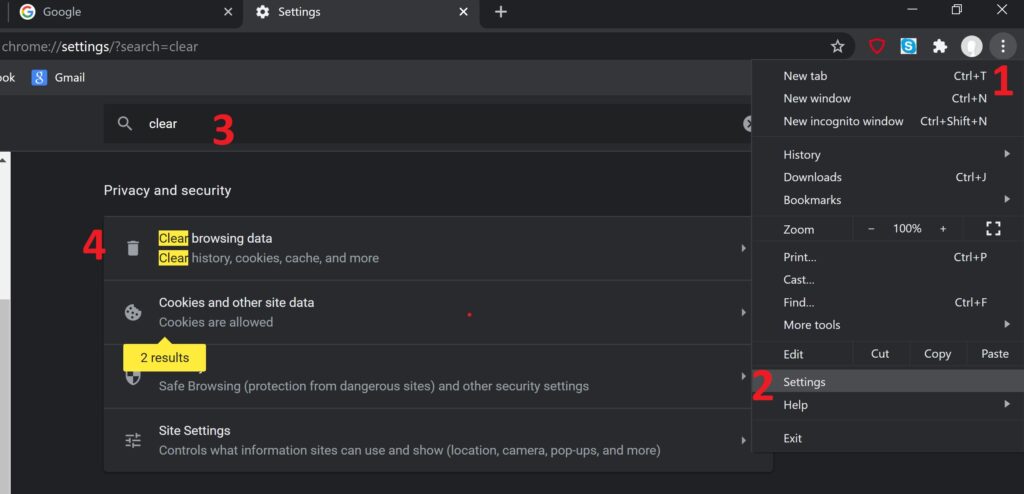This screenshot has width=1024, height=494.
Task: Select Settings from the Chrome menu
Action: coord(805,382)
